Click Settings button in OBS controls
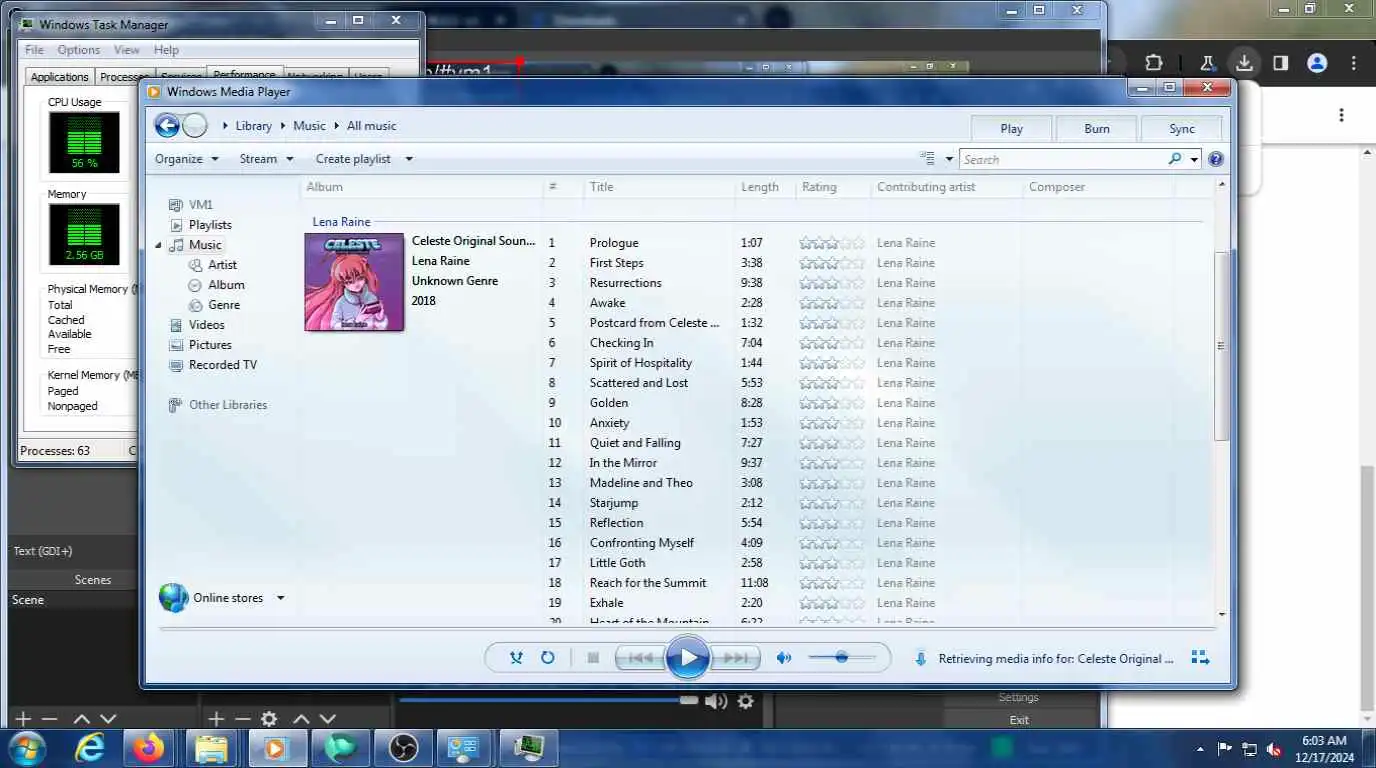 click(1019, 697)
